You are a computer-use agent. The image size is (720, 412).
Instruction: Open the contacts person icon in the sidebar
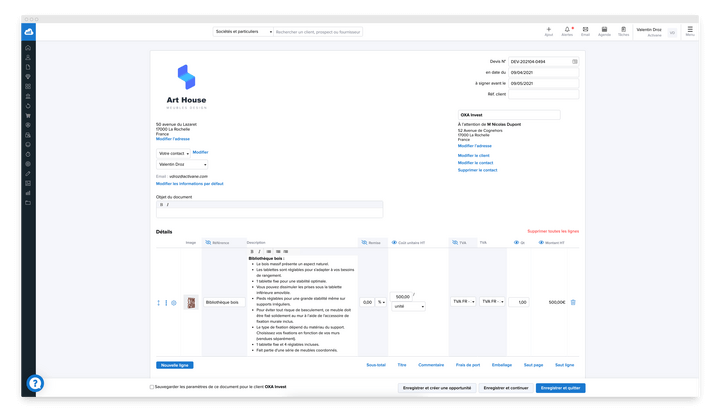coord(28,57)
